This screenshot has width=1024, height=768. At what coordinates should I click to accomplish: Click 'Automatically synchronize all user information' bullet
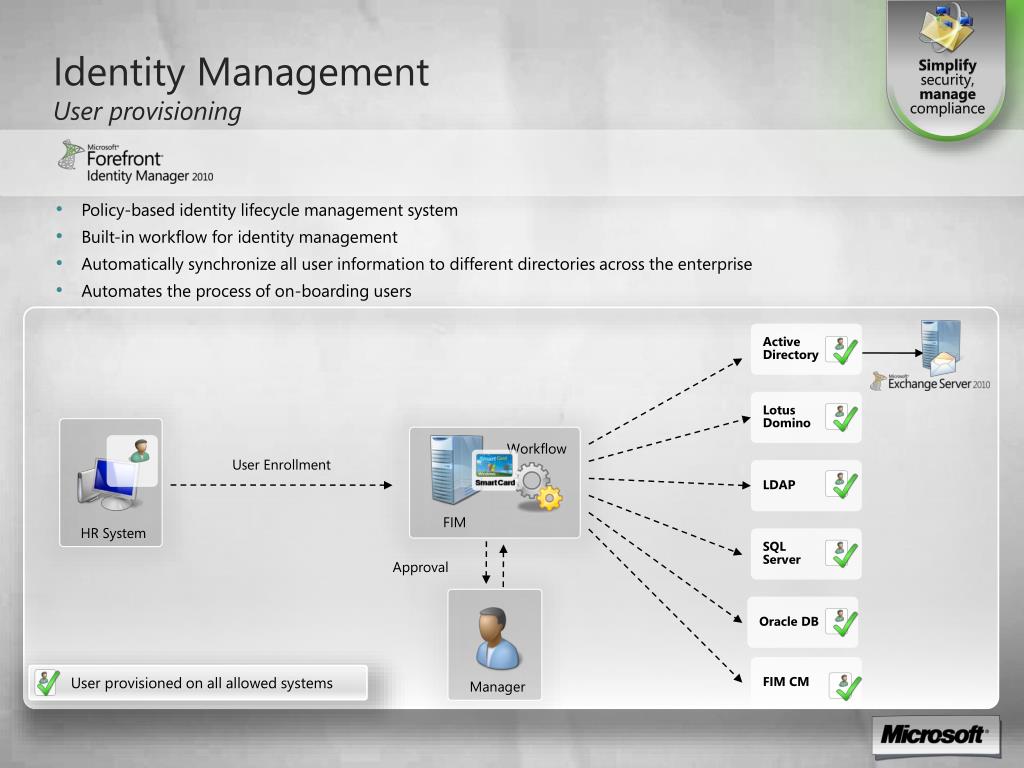click(417, 264)
